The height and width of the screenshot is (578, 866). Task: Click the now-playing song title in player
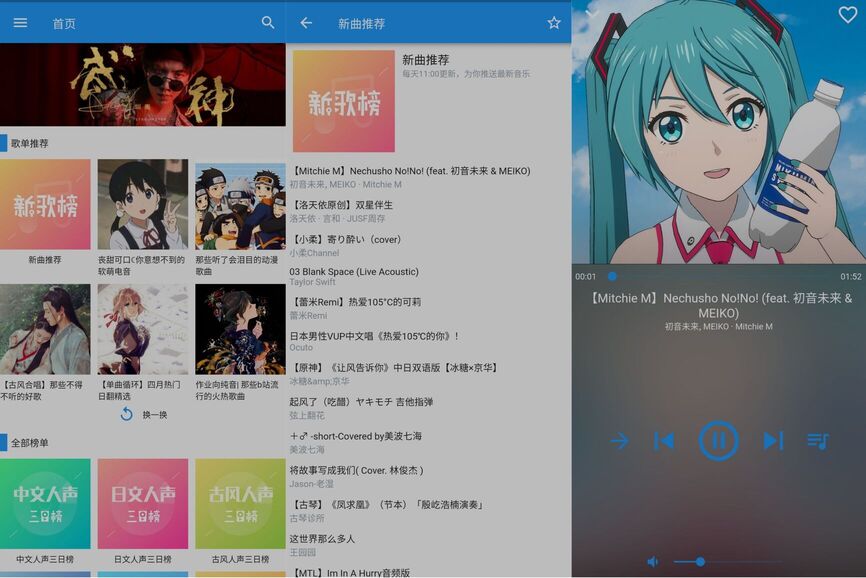pyautogui.click(x=719, y=305)
